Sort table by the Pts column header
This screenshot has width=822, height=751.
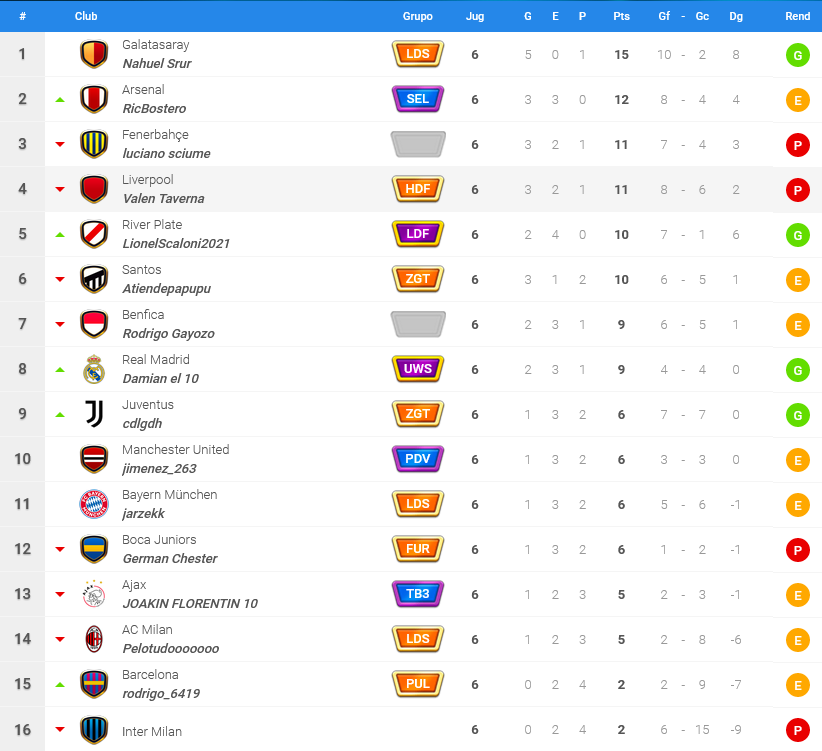click(x=621, y=16)
